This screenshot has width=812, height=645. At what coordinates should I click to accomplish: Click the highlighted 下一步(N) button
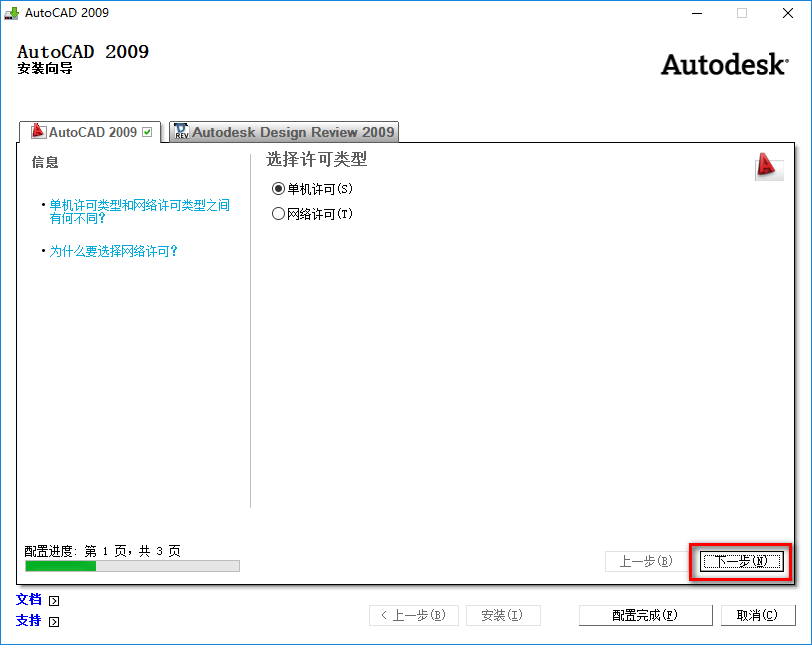point(740,562)
